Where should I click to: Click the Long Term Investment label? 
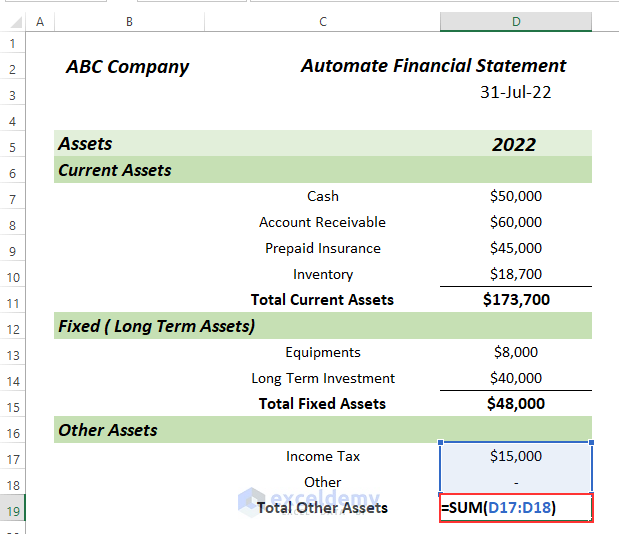[323, 378]
